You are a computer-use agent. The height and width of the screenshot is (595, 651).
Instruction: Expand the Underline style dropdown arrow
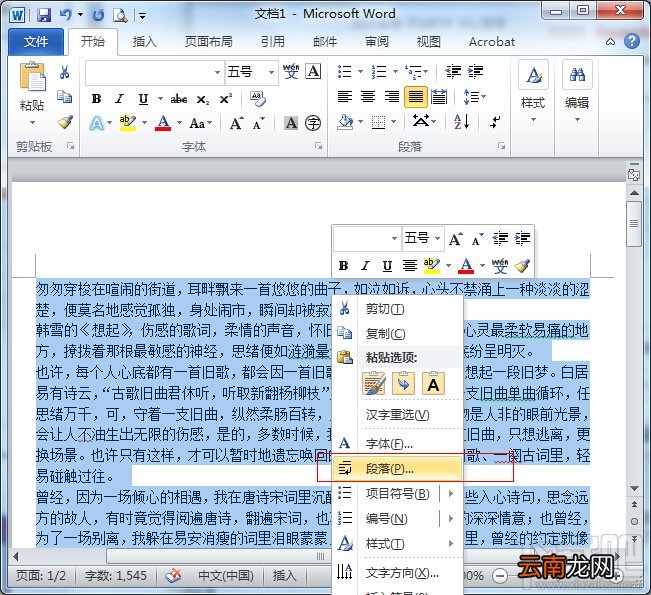[160, 99]
